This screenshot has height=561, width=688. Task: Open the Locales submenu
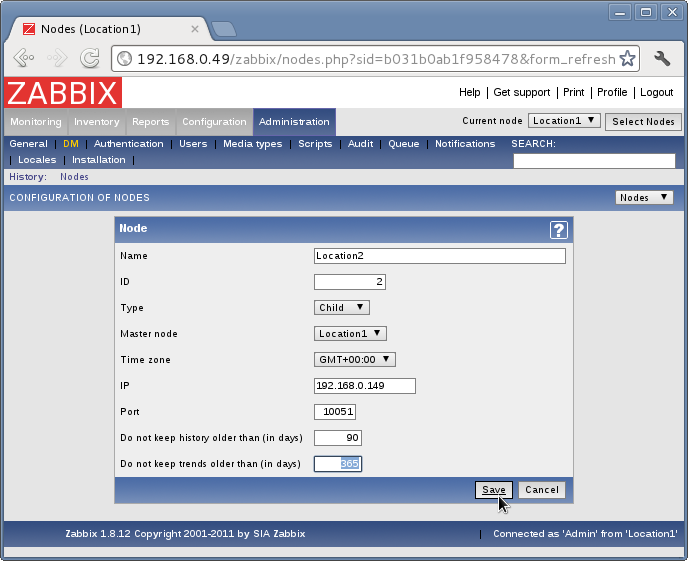(37, 160)
